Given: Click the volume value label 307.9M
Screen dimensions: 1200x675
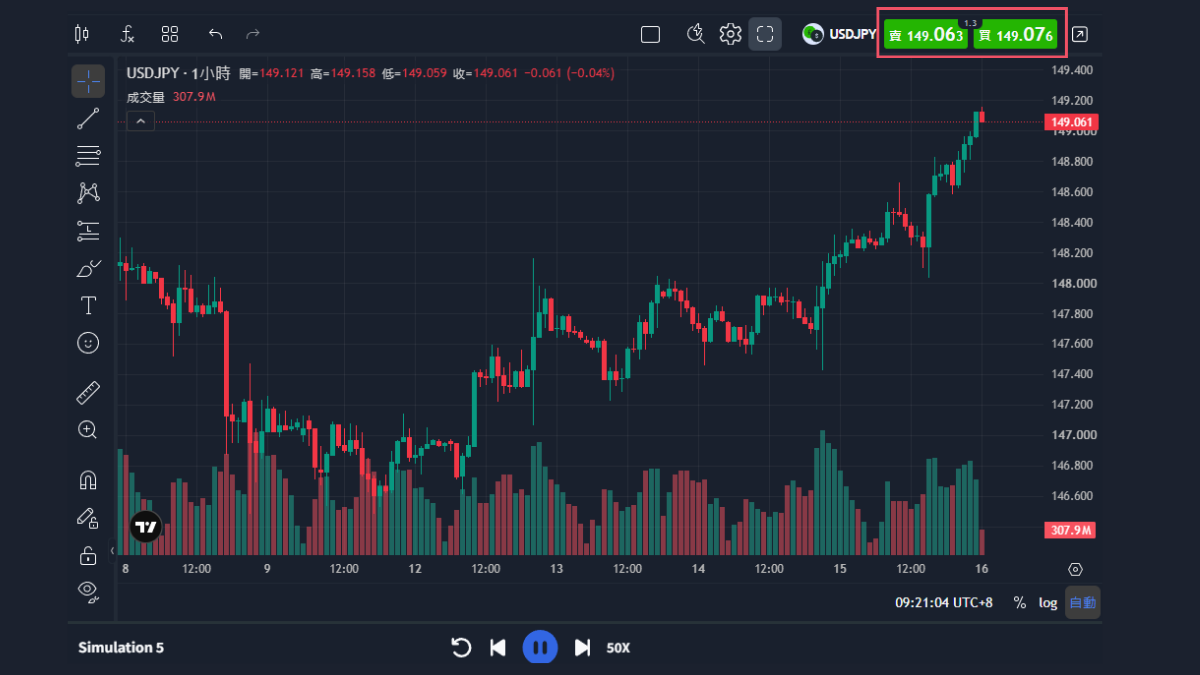Looking at the screenshot, I should 1070,530.
